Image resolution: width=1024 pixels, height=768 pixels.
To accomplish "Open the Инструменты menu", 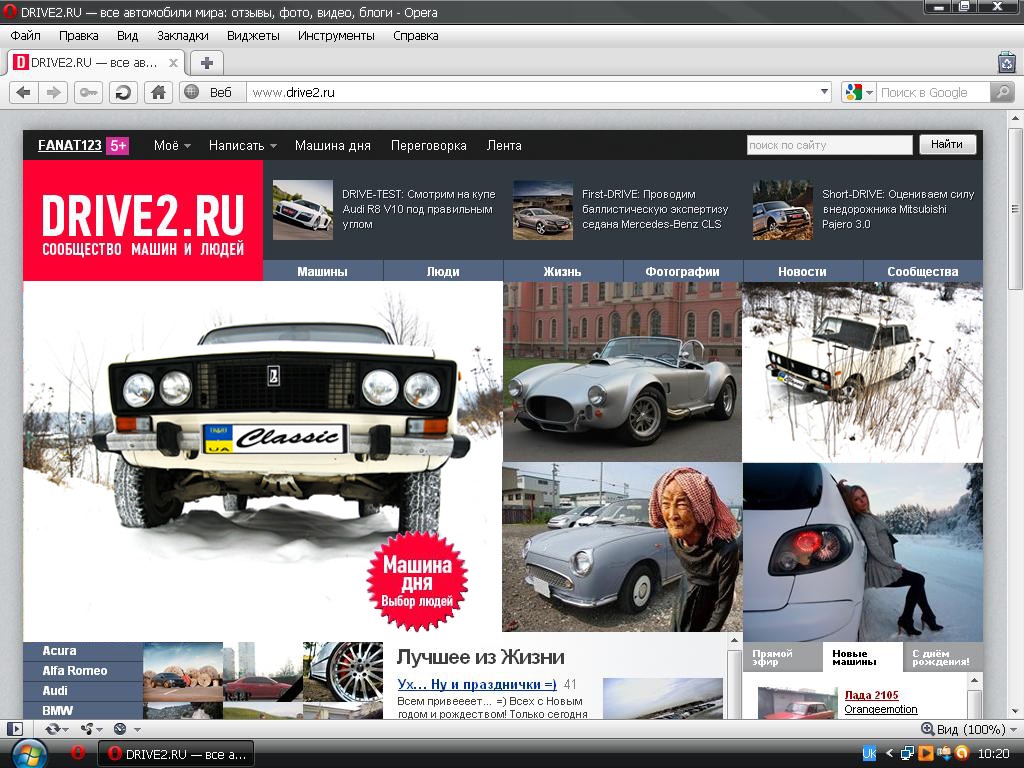I will point(336,36).
